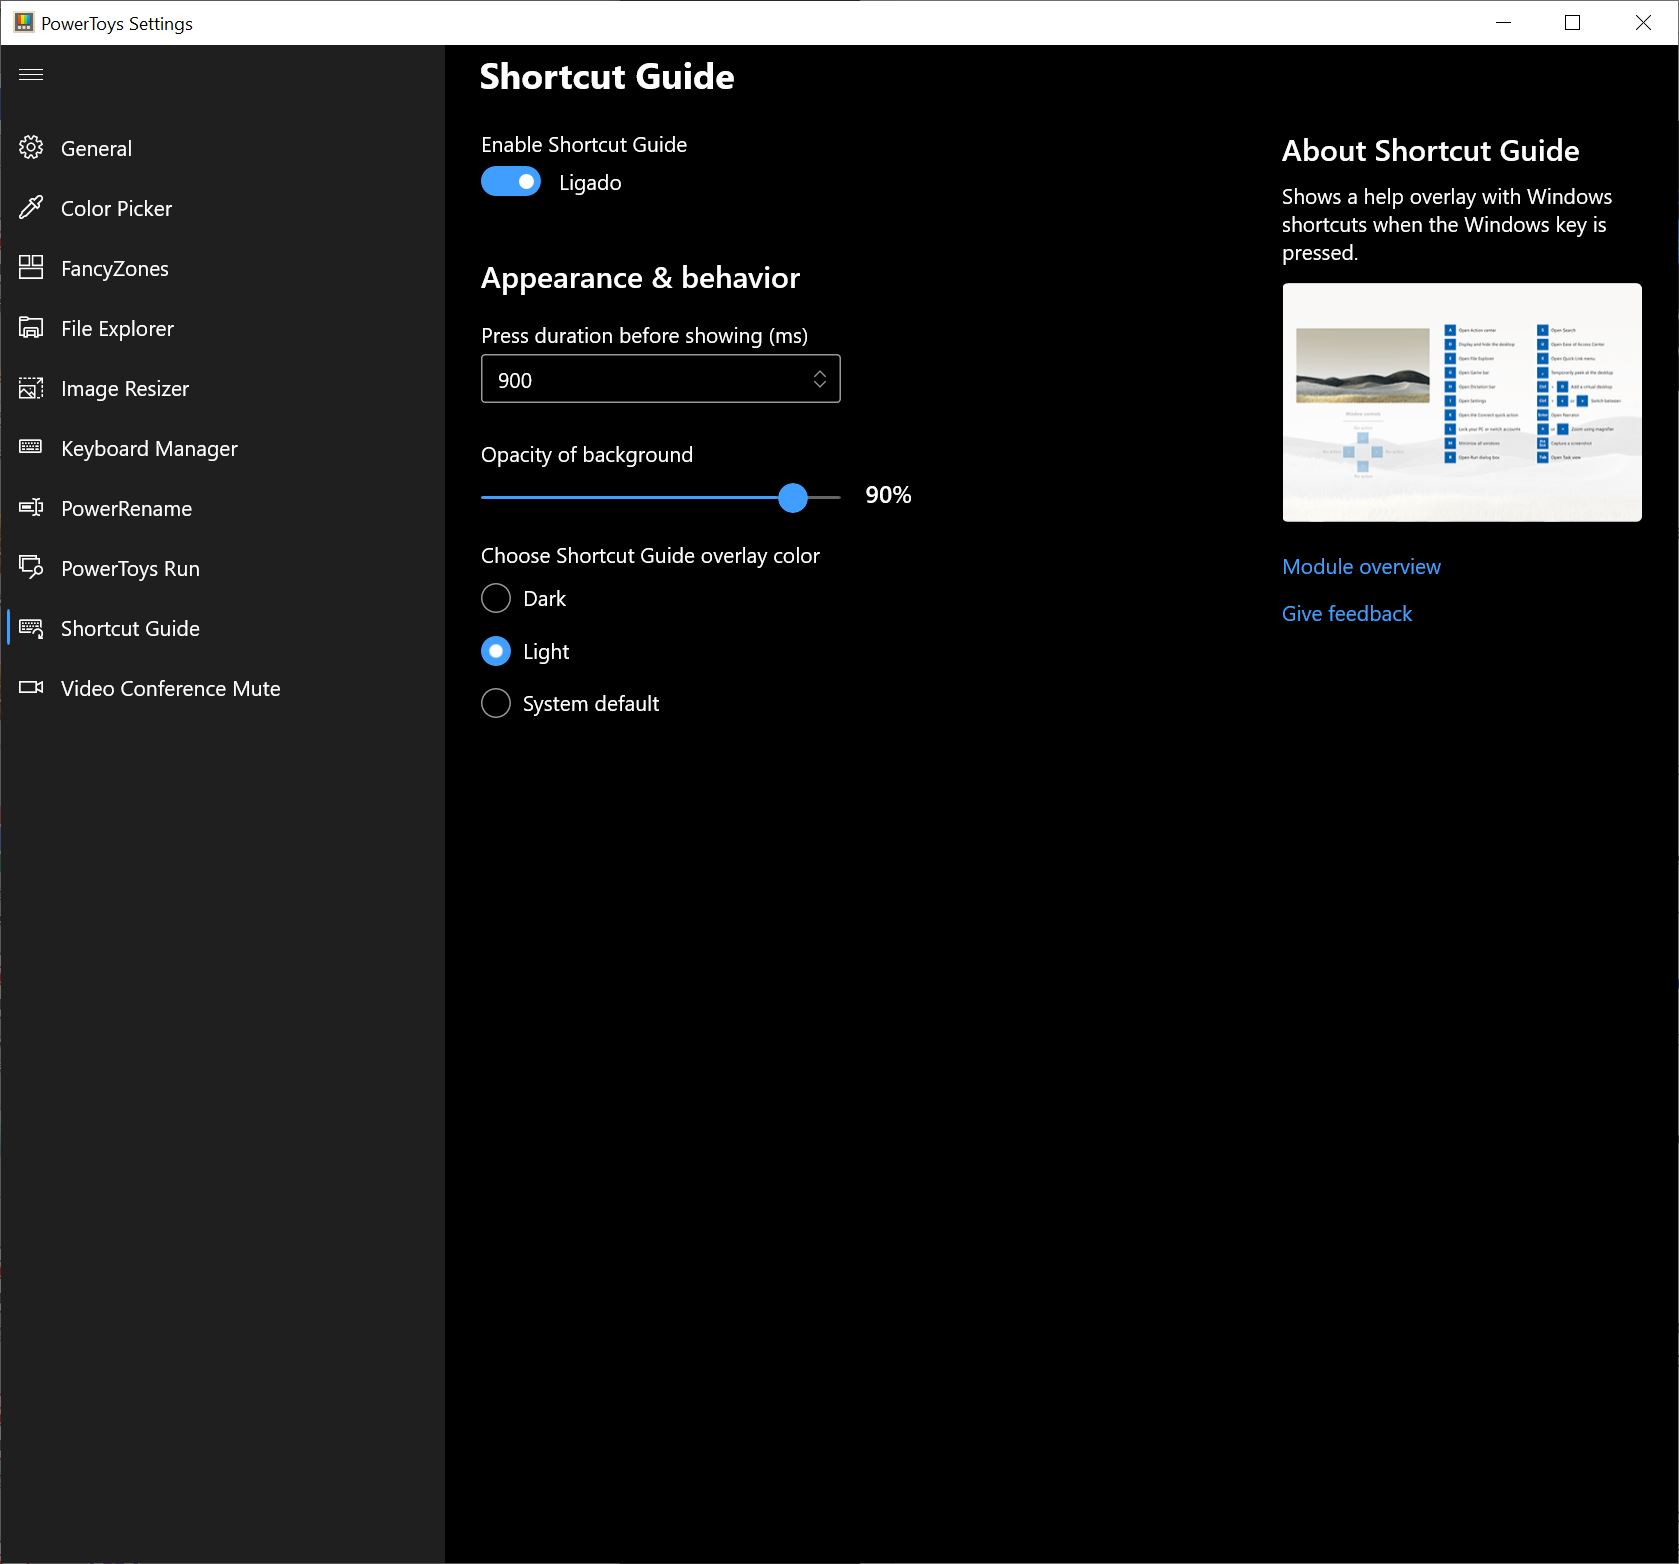Click the Shortcut Guide preview image
Viewport: 1679px width, 1564px height.
click(x=1462, y=402)
